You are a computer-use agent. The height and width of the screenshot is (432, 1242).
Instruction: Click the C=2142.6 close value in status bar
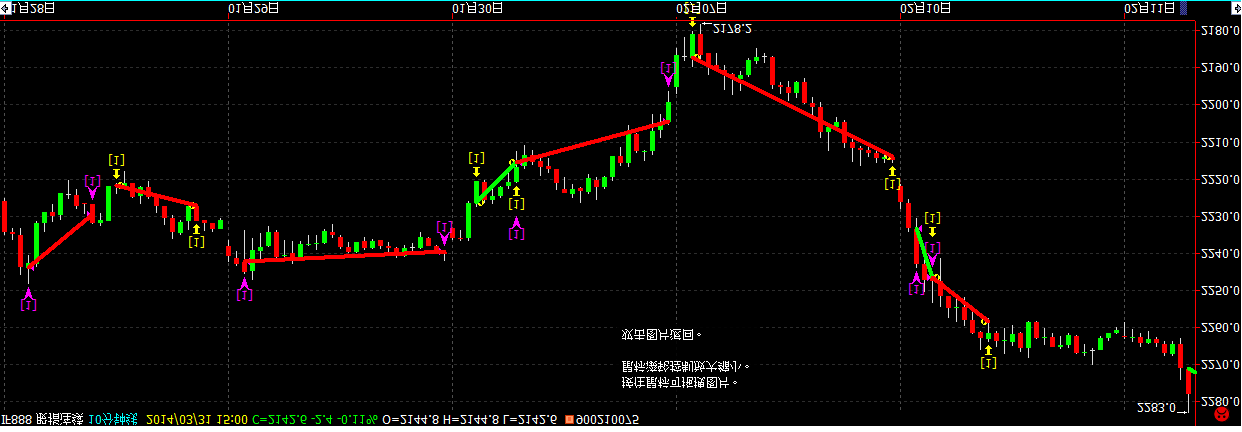(278, 419)
